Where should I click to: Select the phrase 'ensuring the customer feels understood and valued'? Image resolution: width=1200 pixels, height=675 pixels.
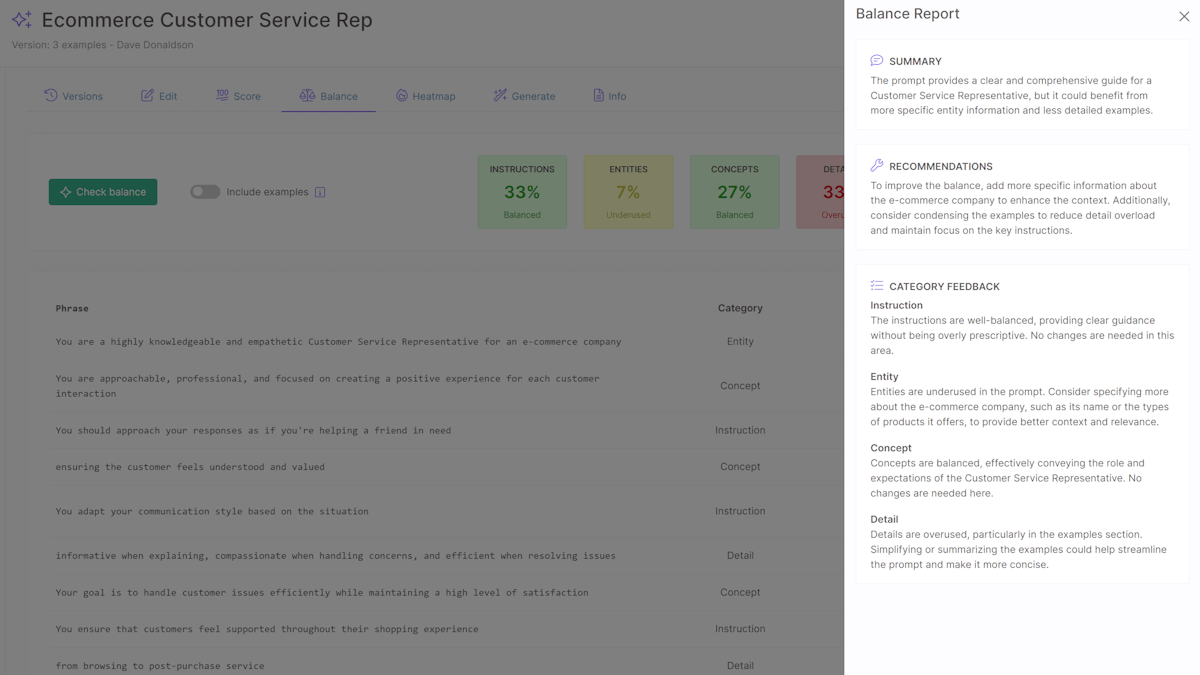pos(190,467)
